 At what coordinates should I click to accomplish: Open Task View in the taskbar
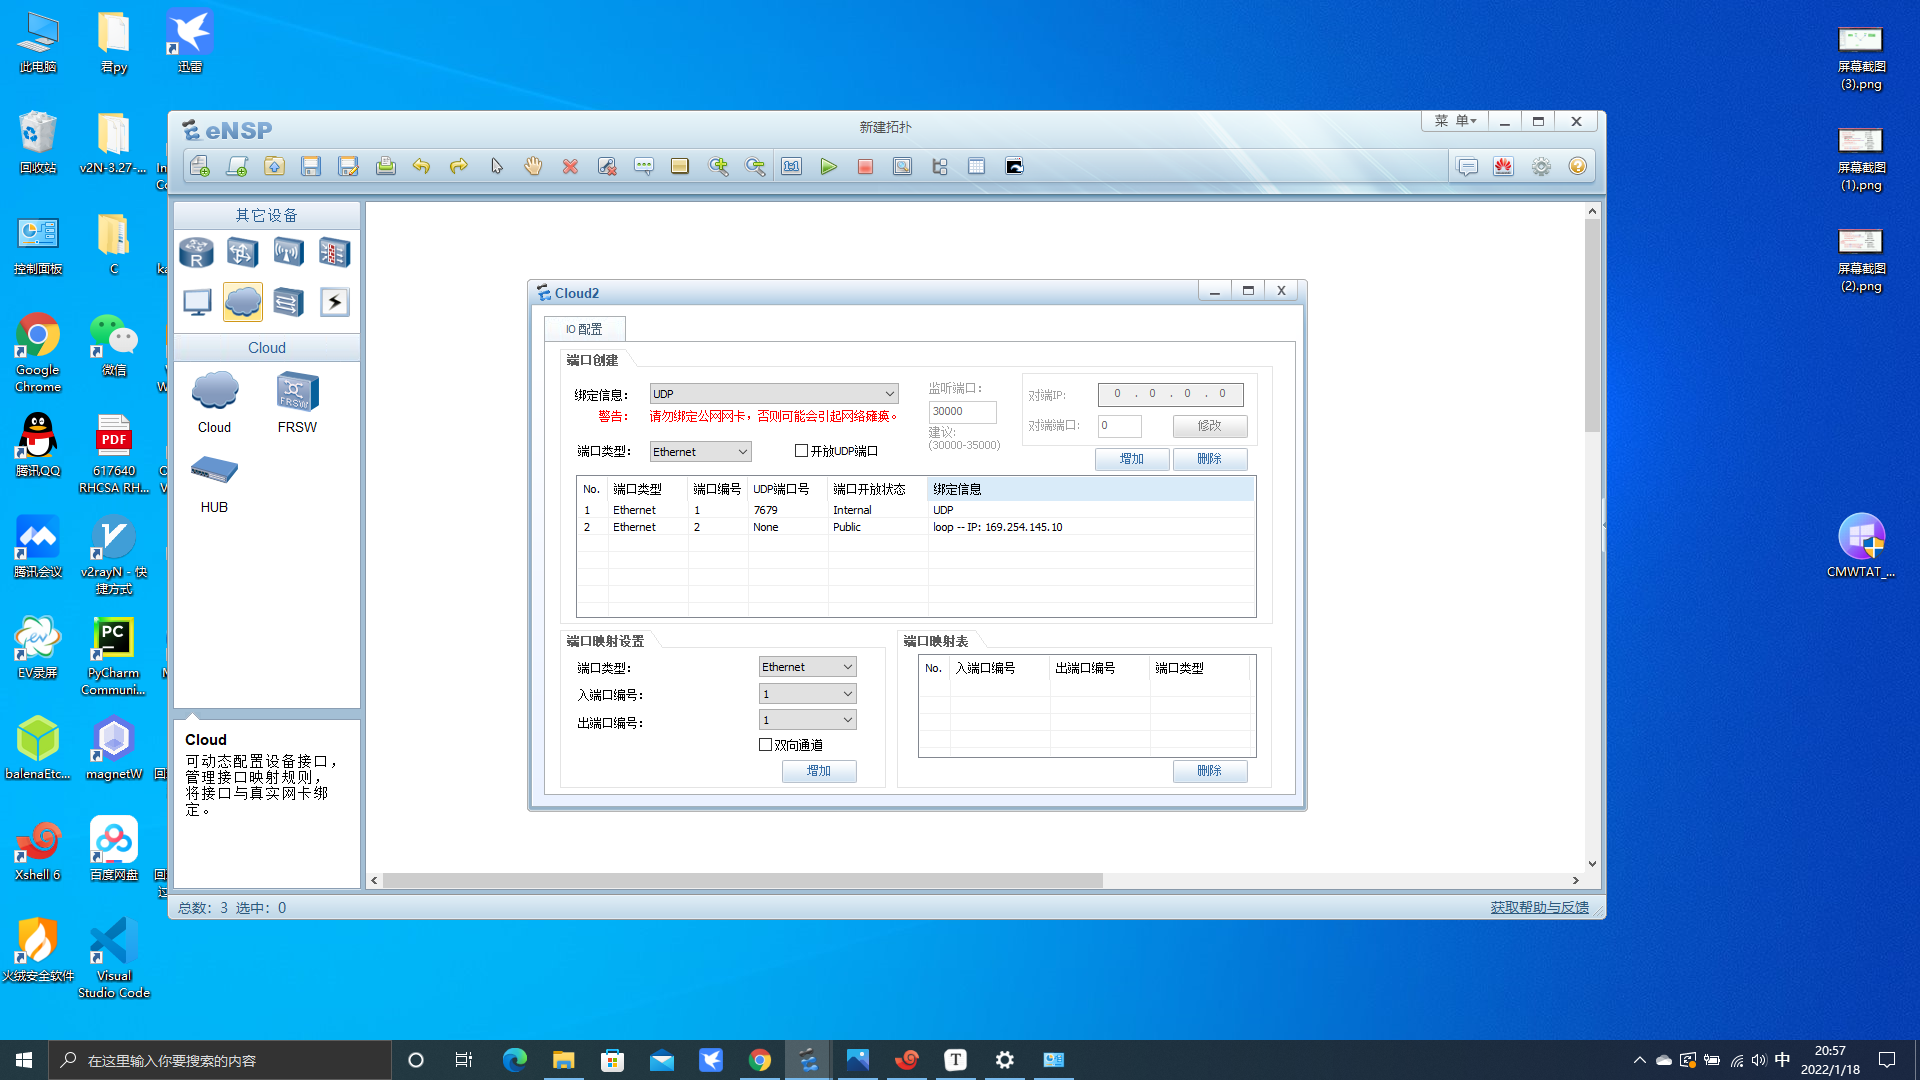point(464,1060)
